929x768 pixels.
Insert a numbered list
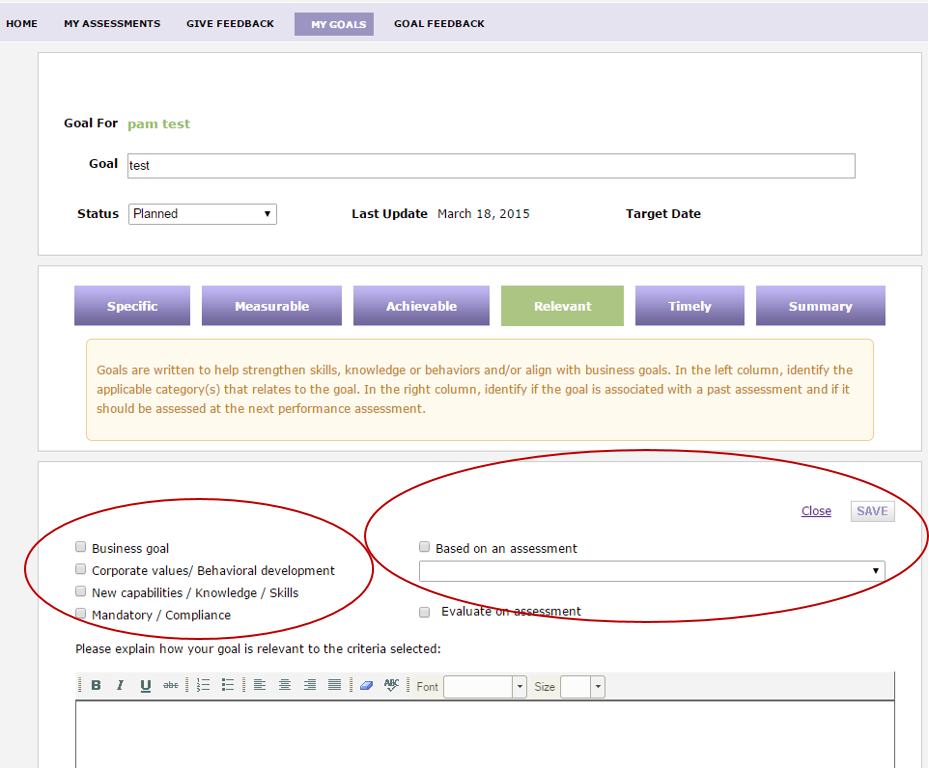click(x=203, y=686)
